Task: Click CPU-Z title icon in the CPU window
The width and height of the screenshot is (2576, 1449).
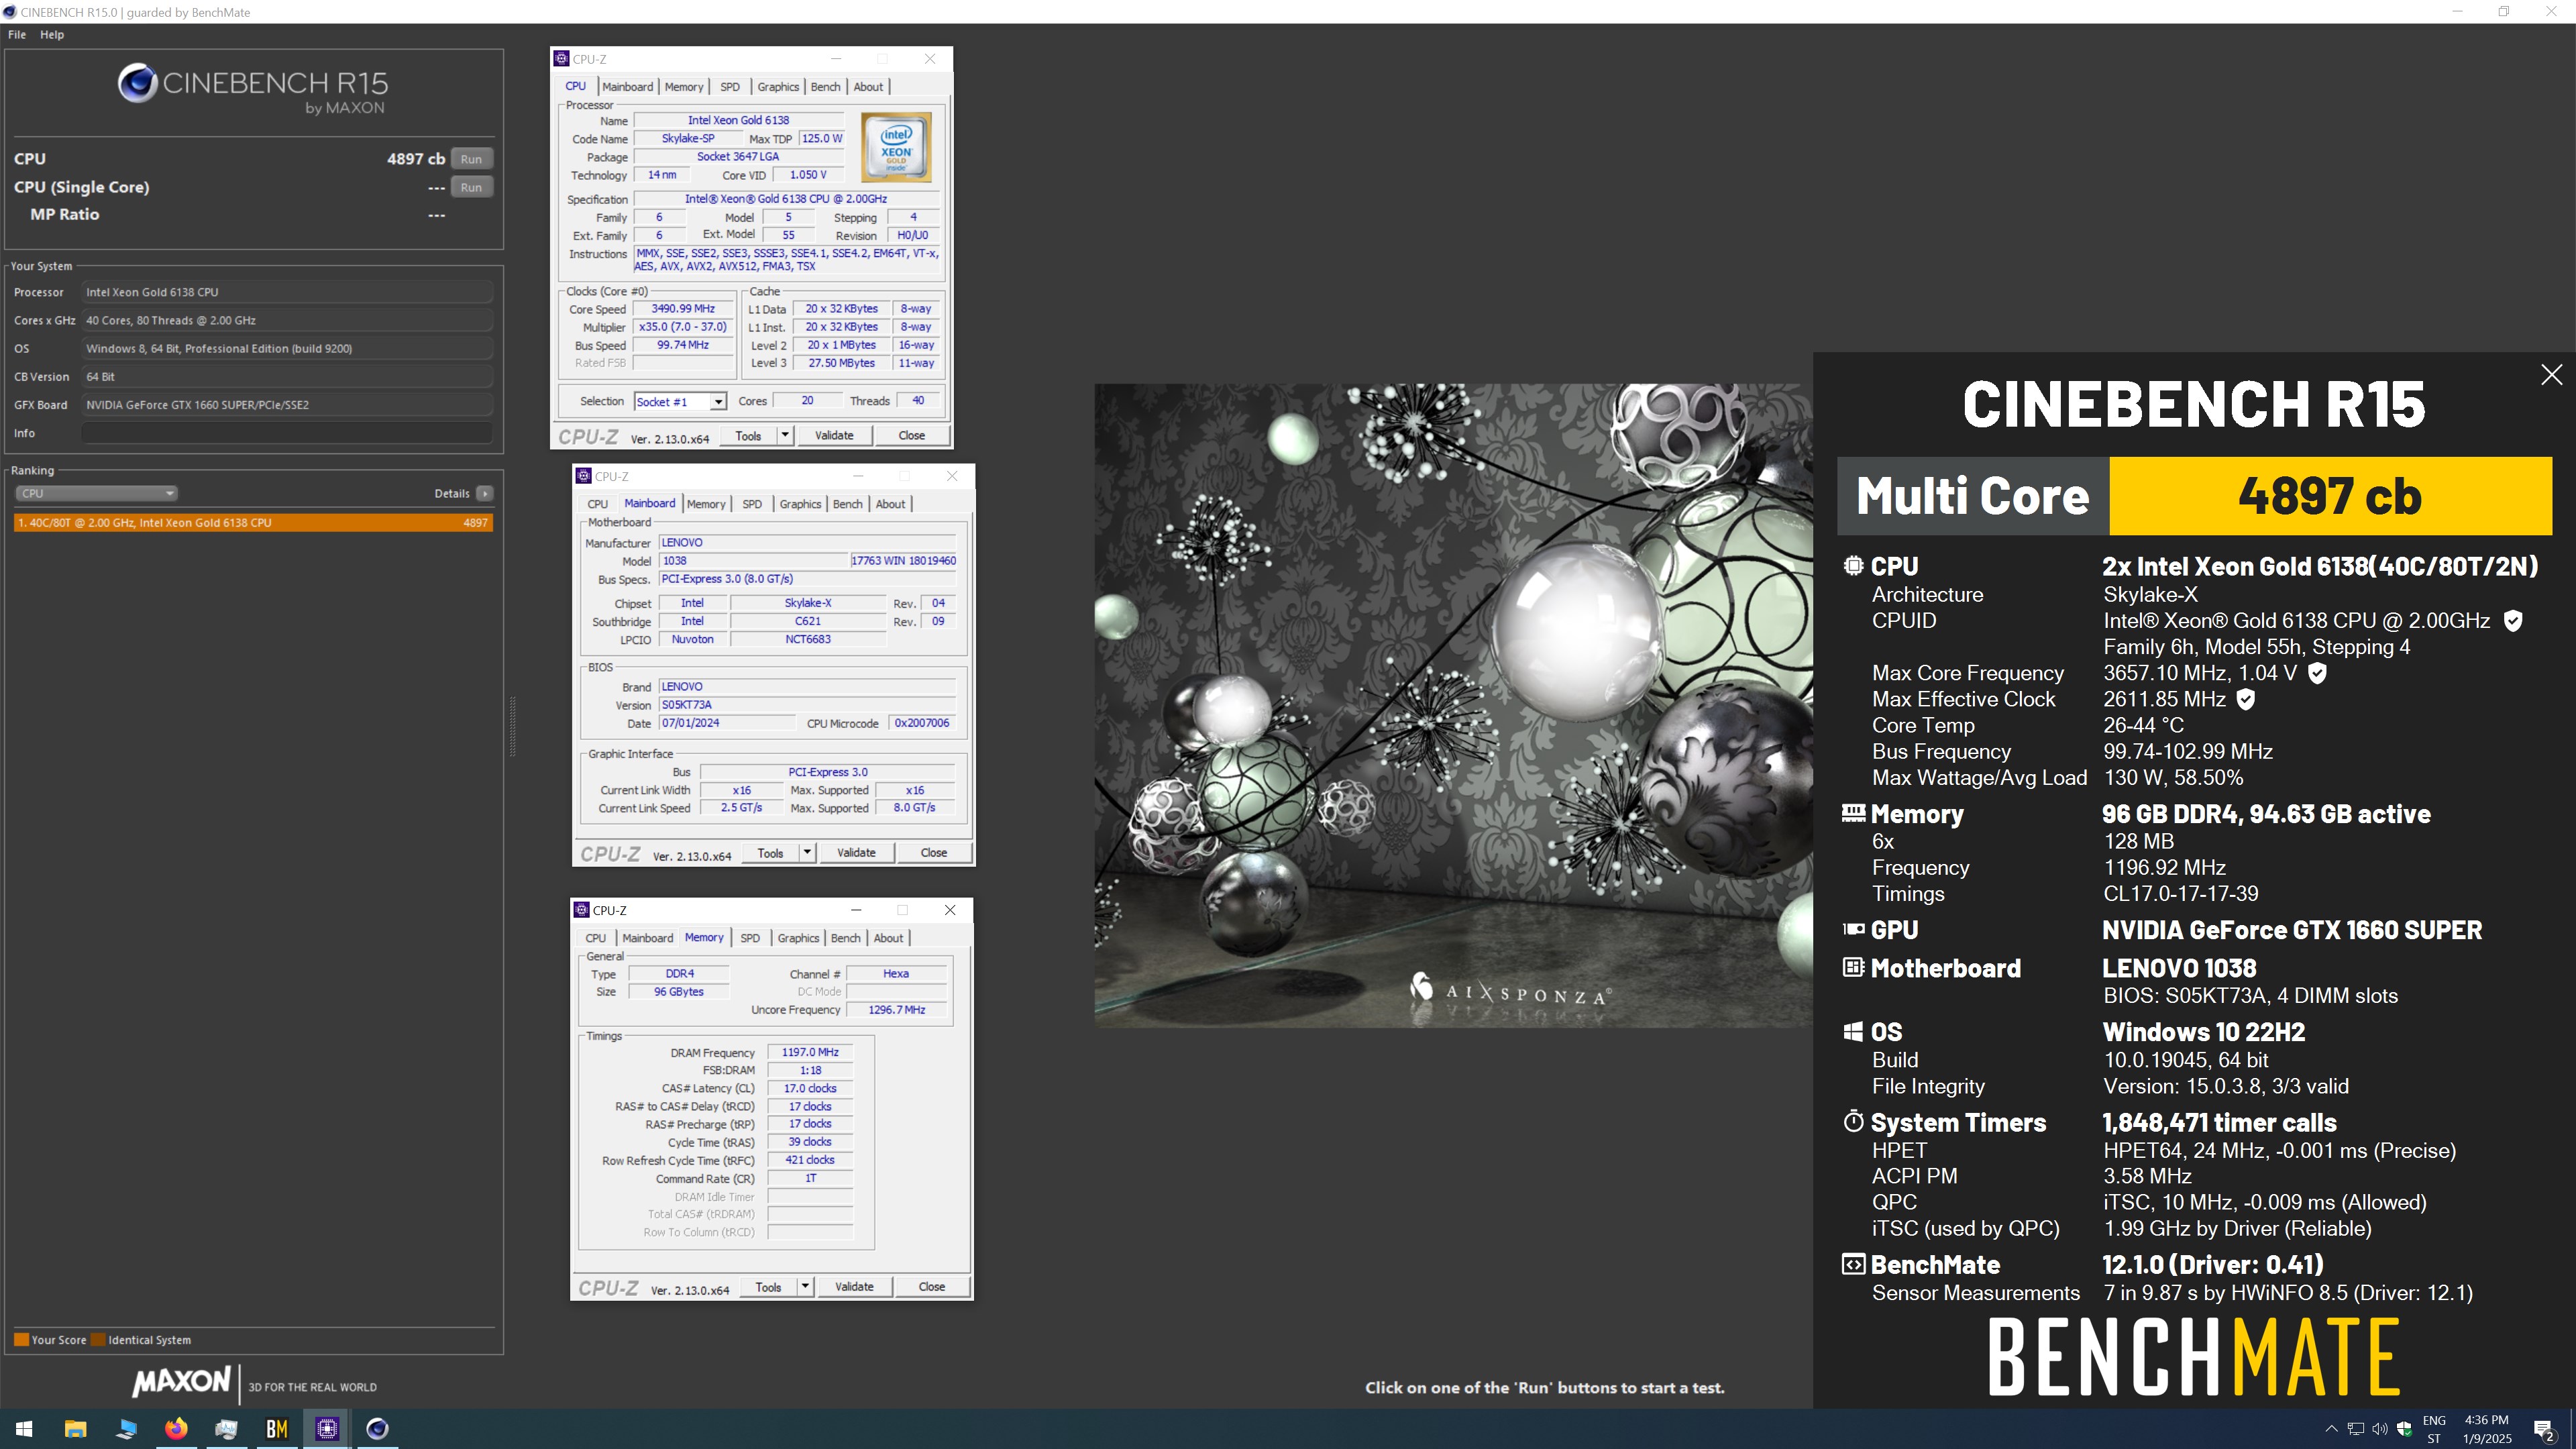Action: (x=562, y=59)
